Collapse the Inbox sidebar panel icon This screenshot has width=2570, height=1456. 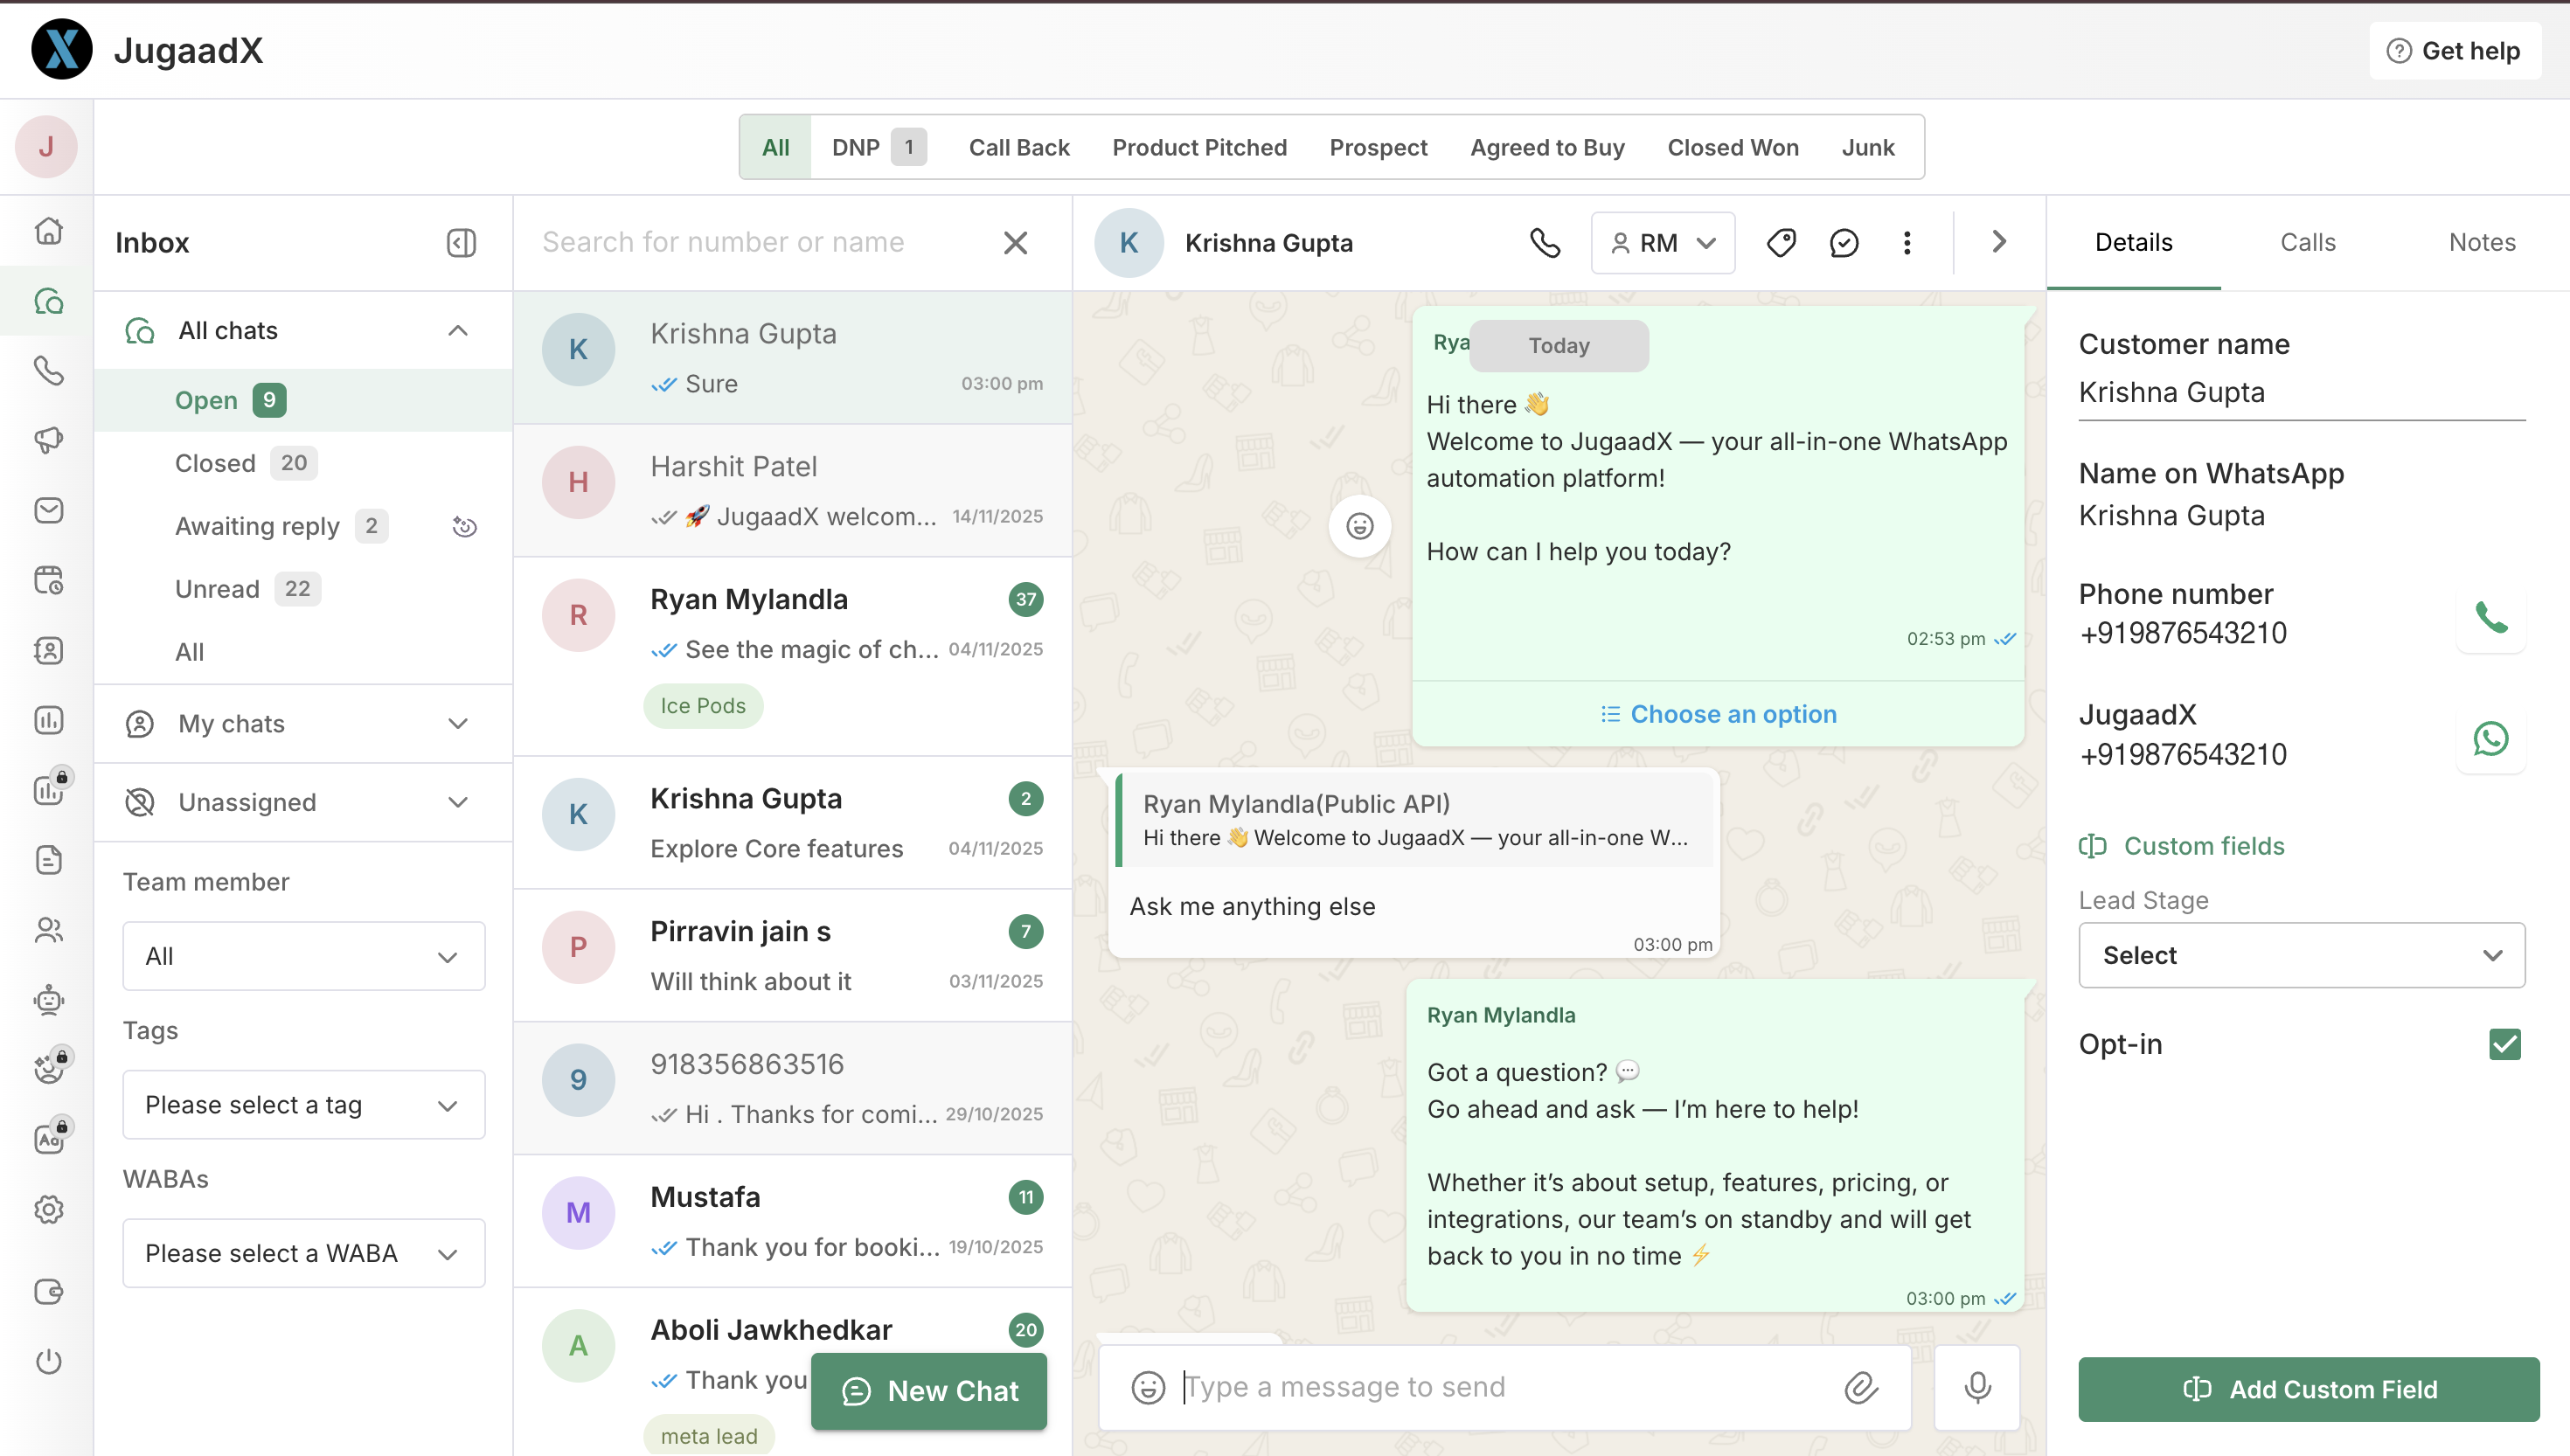(461, 243)
